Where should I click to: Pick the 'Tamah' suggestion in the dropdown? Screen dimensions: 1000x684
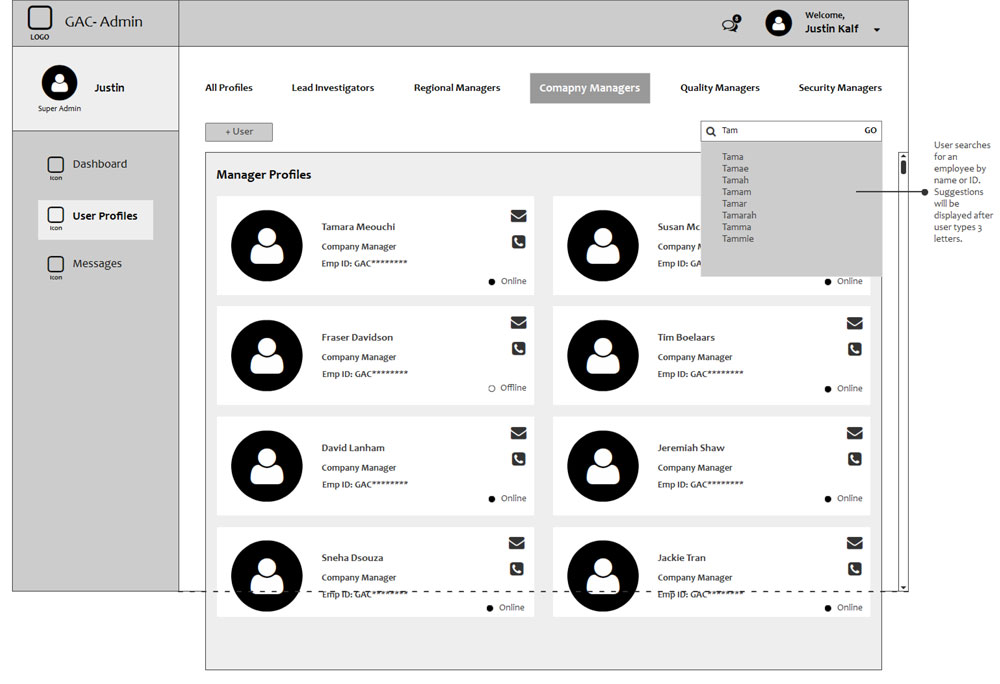point(735,180)
